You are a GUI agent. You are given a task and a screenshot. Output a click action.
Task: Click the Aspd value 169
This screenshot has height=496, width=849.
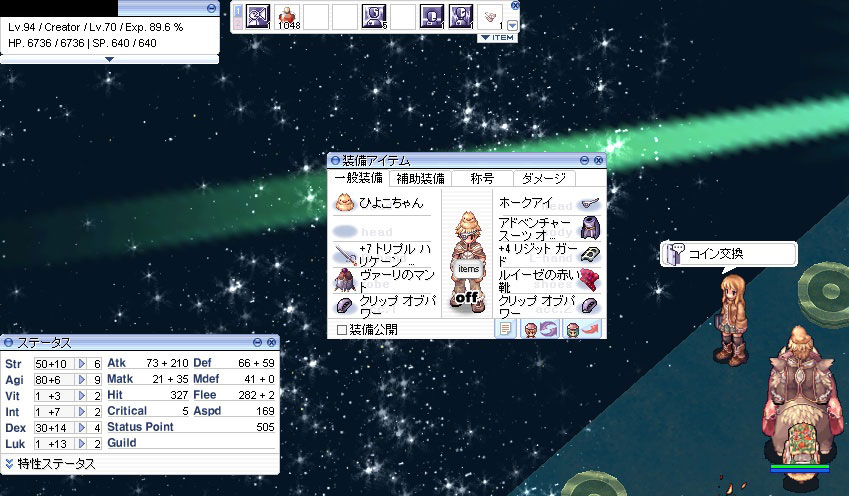[265, 411]
